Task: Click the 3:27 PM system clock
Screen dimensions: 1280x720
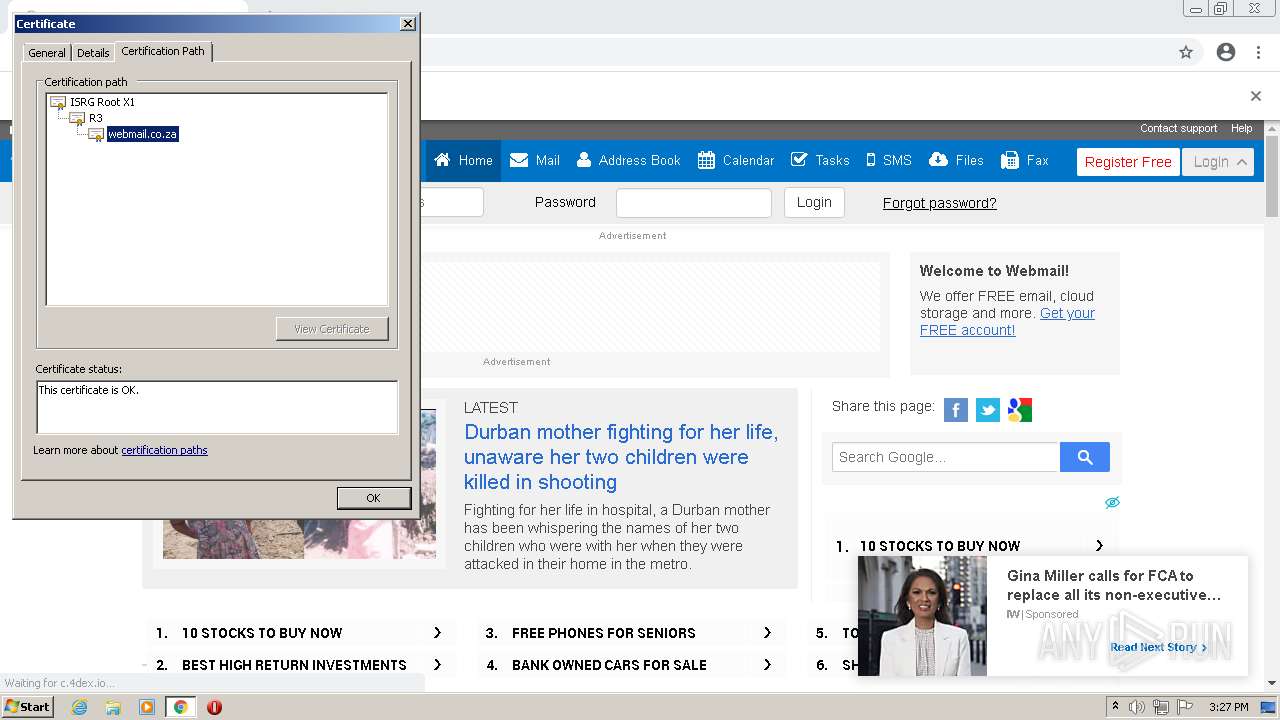Action: tap(1229, 707)
